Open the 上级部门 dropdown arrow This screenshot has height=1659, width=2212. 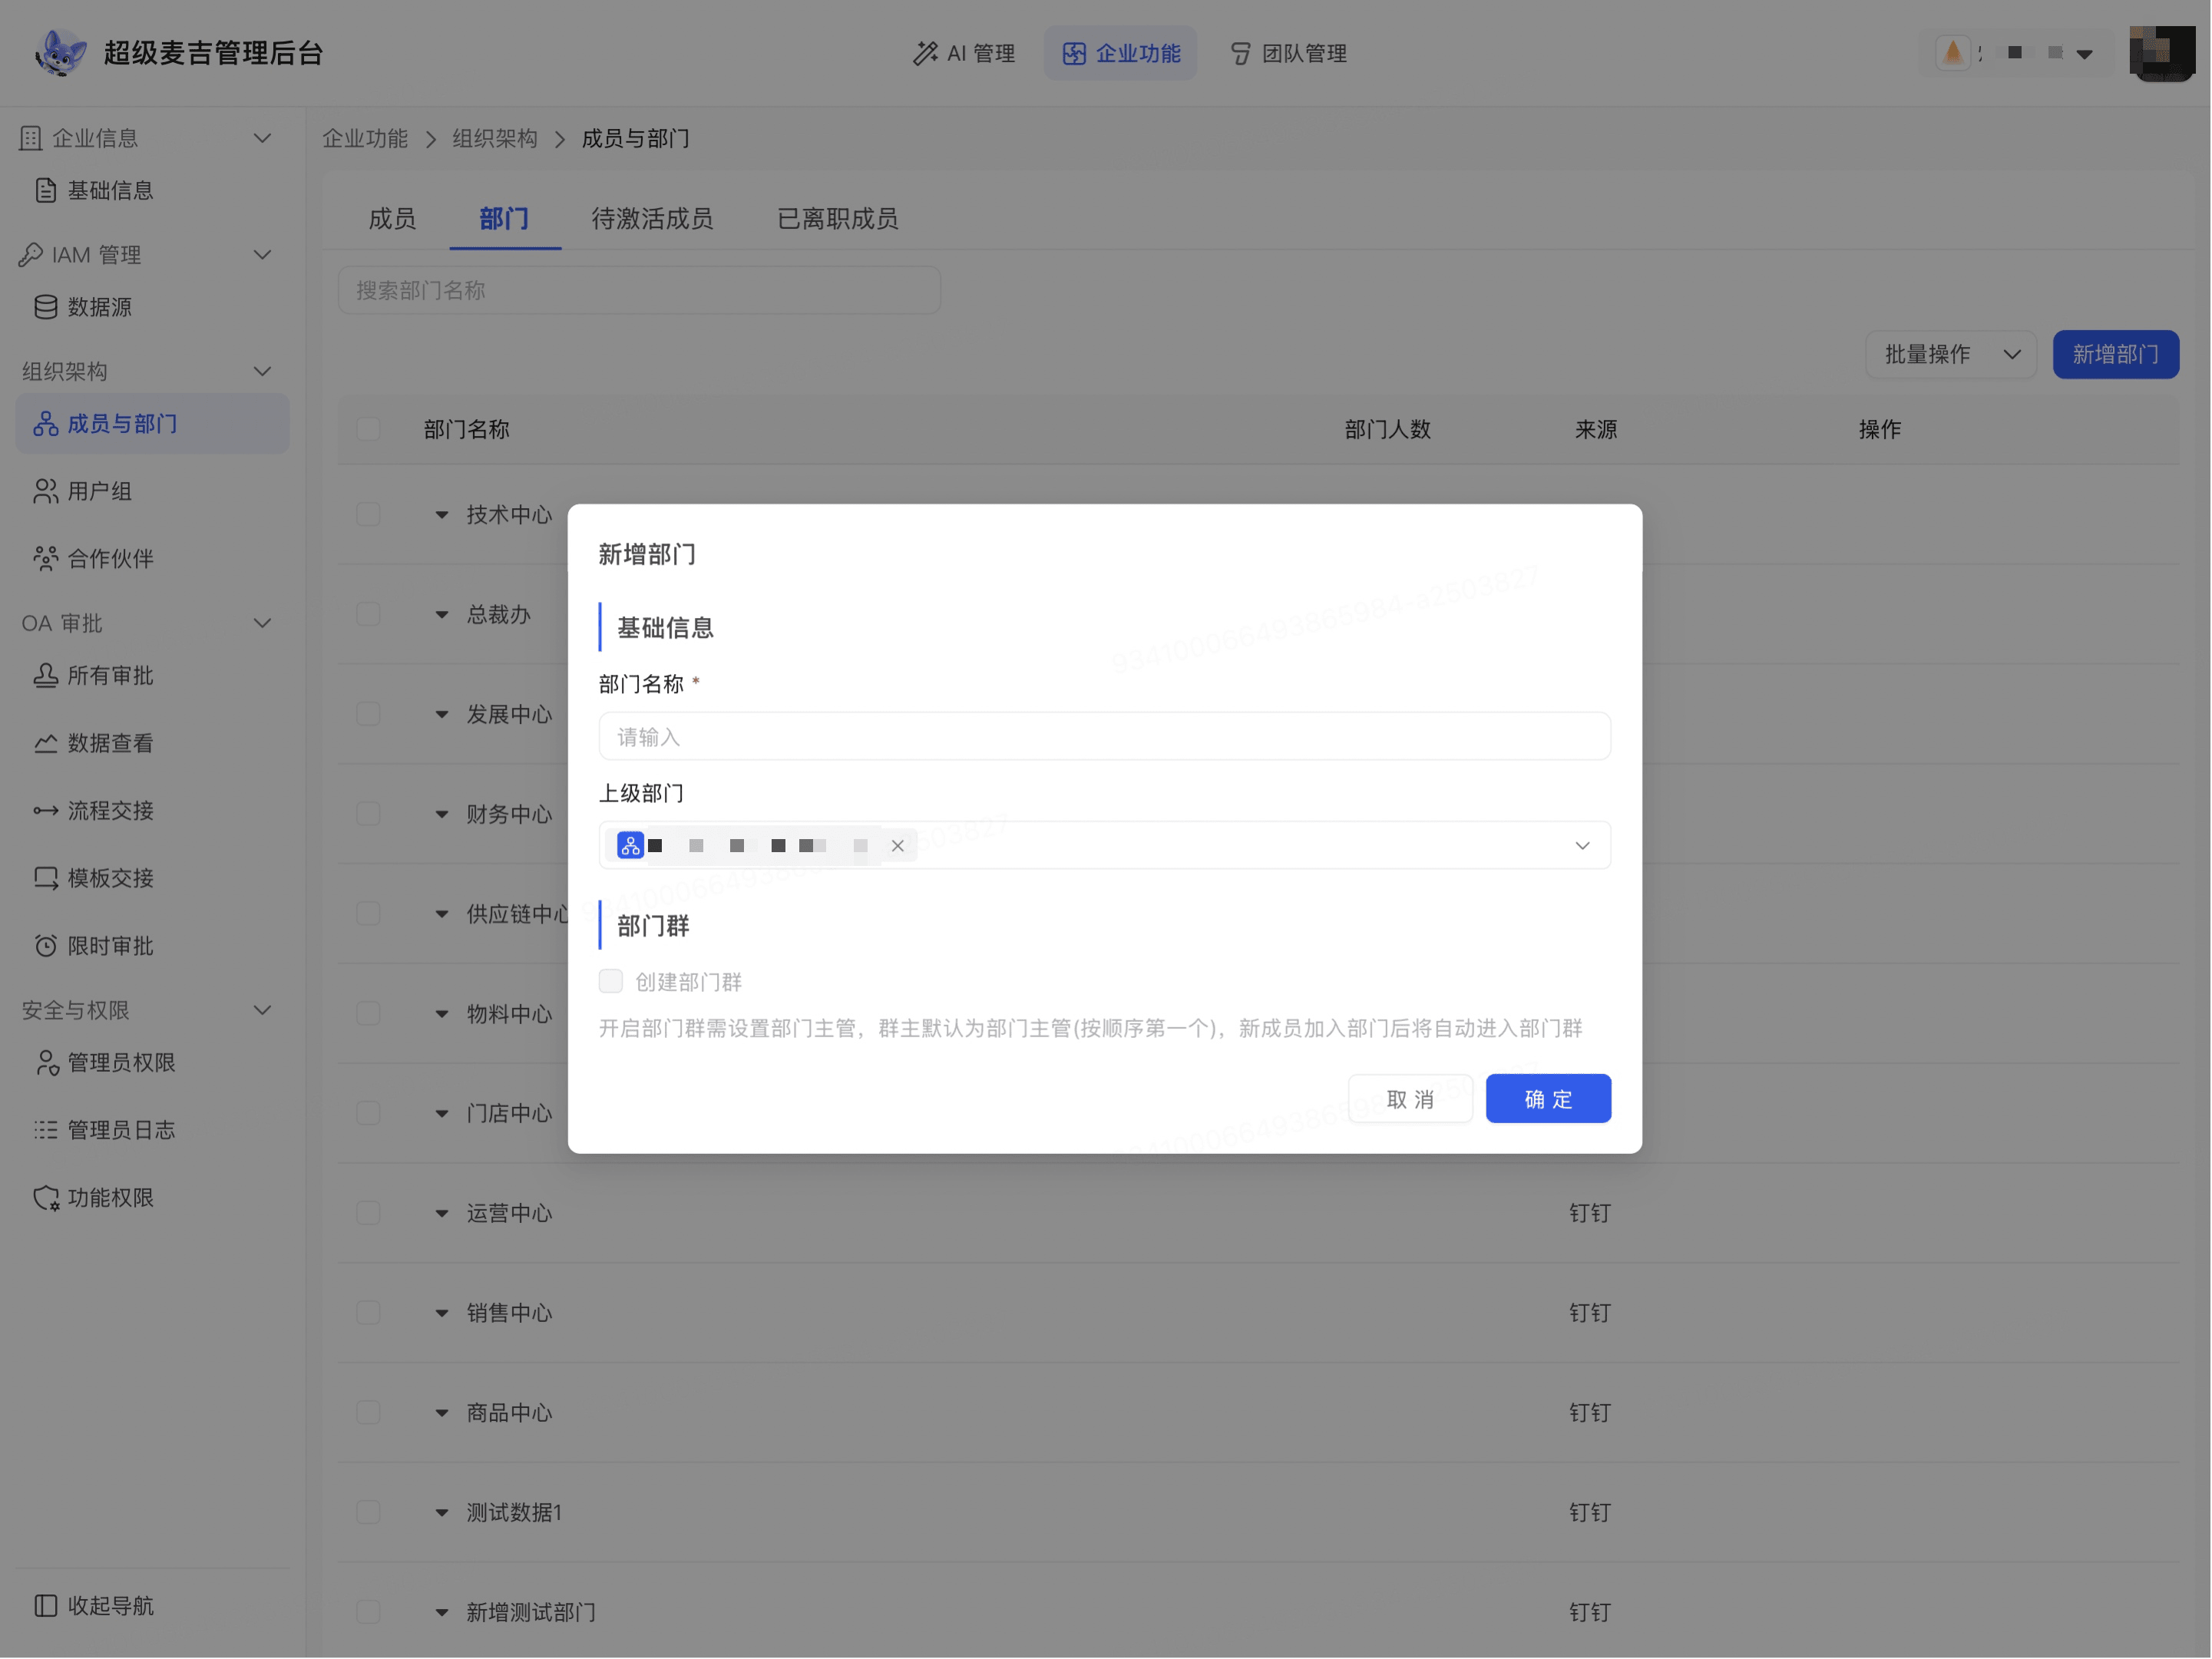click(1582, 846)
